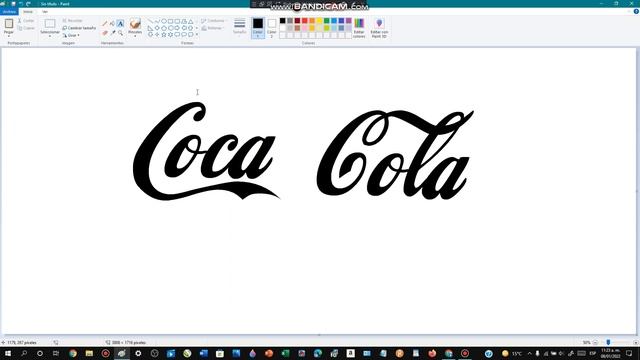
Task: Click Cambiar tamaño button
Action: click(x=79, y=28)
